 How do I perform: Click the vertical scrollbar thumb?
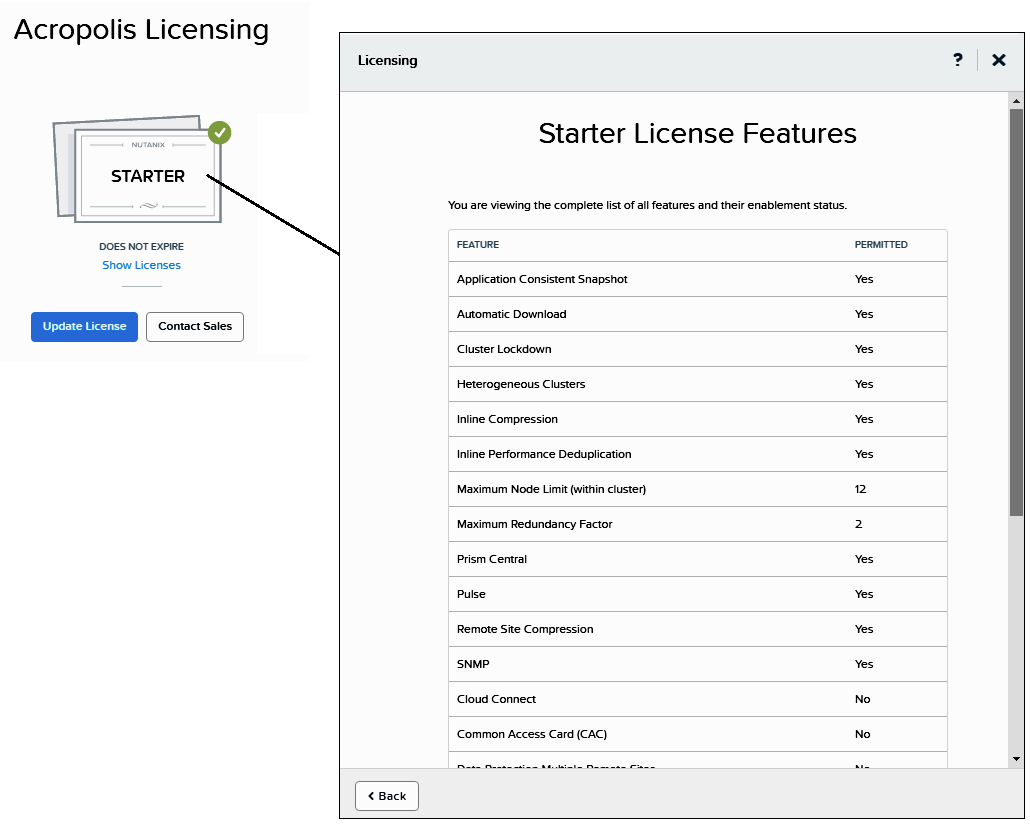point(1016,312)
